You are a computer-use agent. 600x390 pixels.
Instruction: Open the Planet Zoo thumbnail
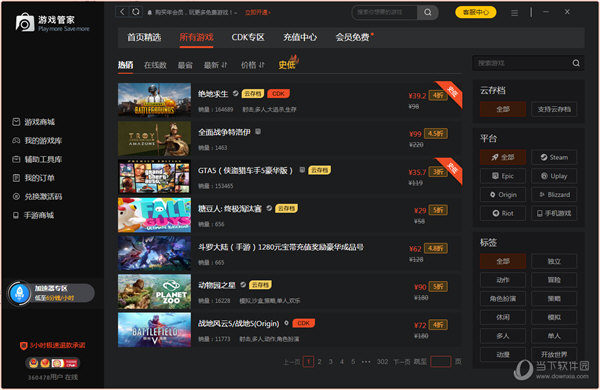[x=154, y=291]
